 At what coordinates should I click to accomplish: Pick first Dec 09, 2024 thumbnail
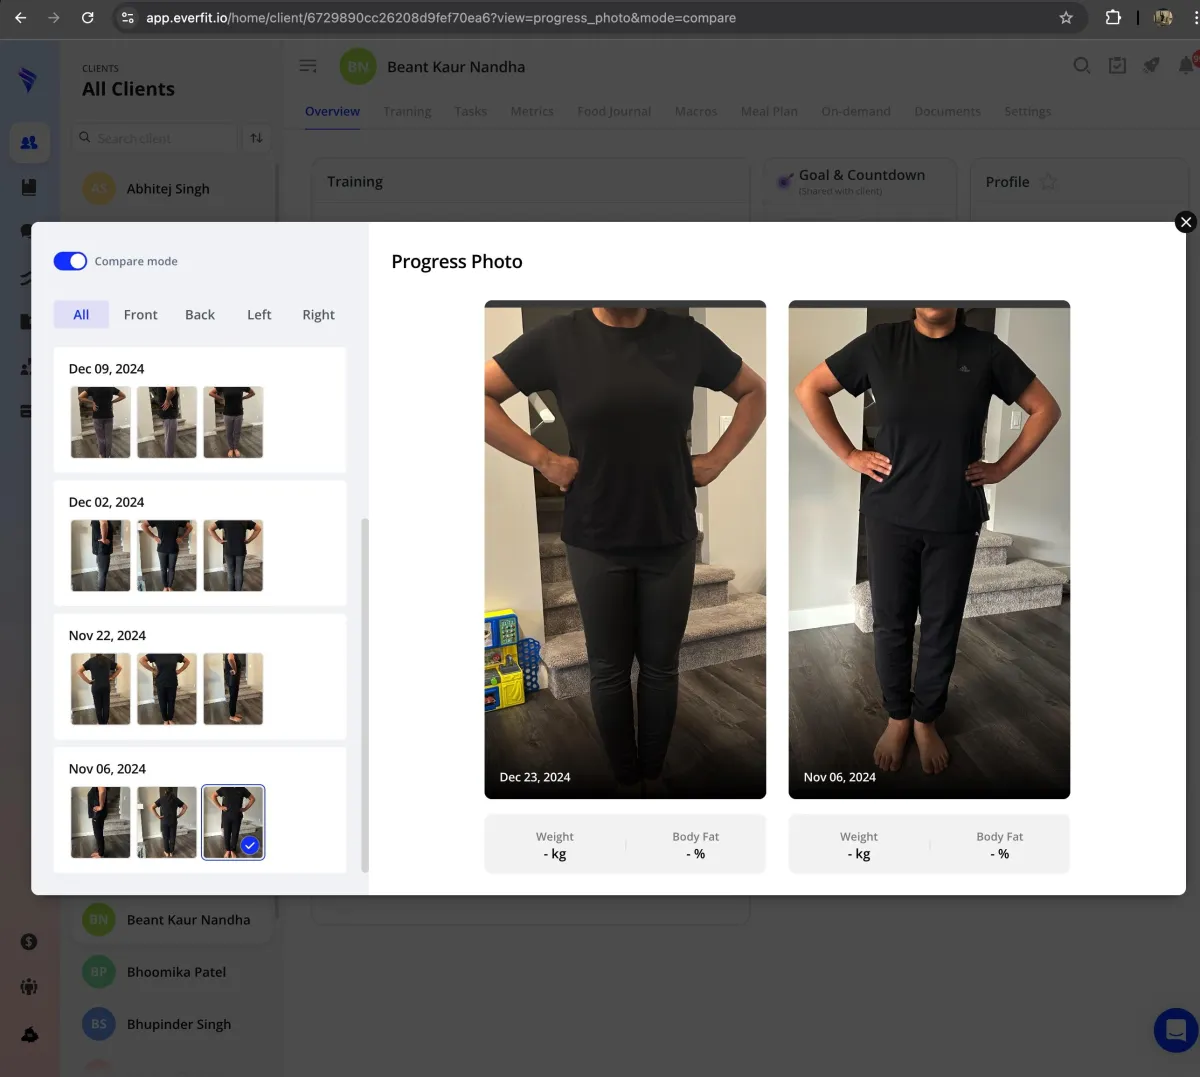101,422
